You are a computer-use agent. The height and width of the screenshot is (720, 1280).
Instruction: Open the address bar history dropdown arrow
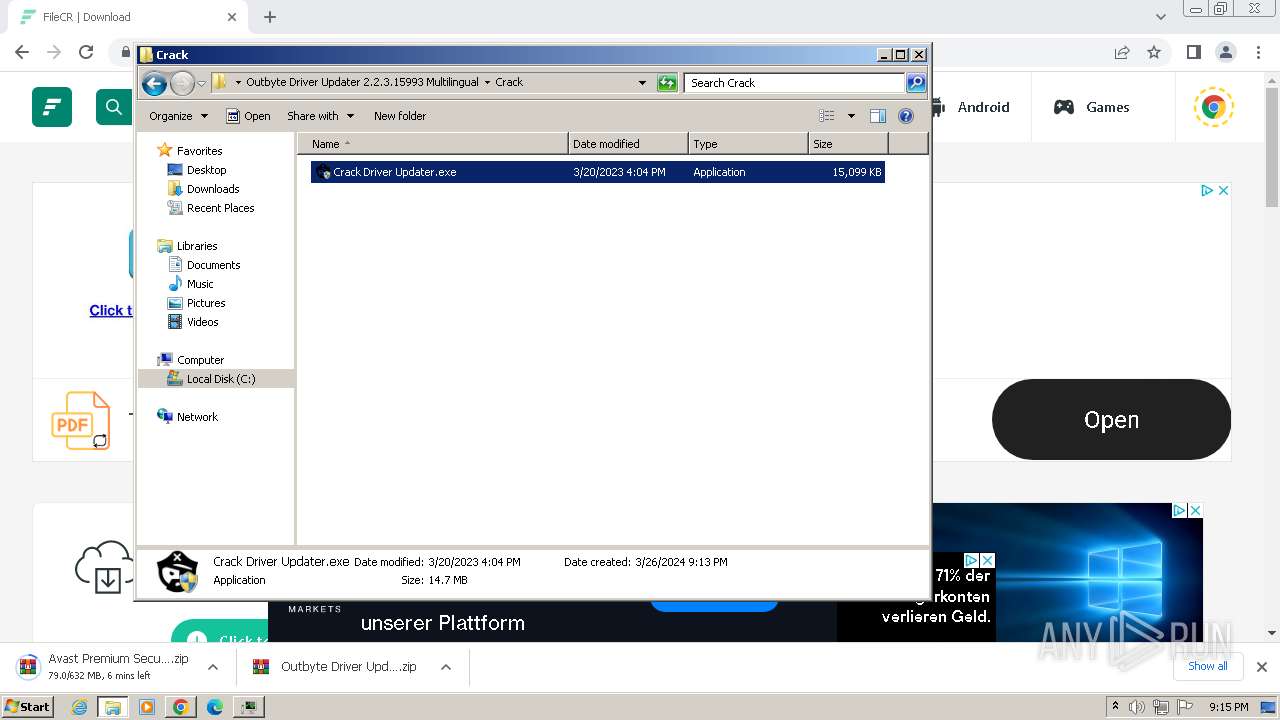(x=642, y=83)
